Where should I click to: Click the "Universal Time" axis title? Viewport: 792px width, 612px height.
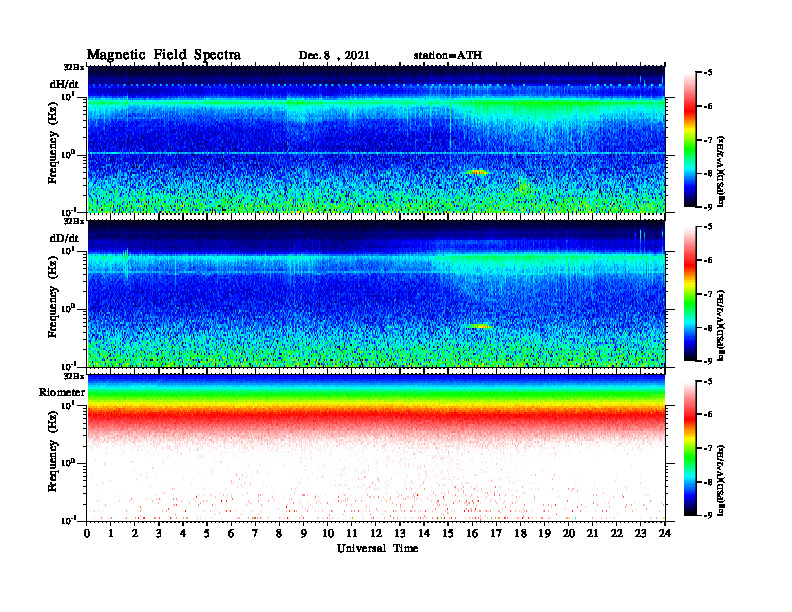pyautogui.click(x=377, y=548)
